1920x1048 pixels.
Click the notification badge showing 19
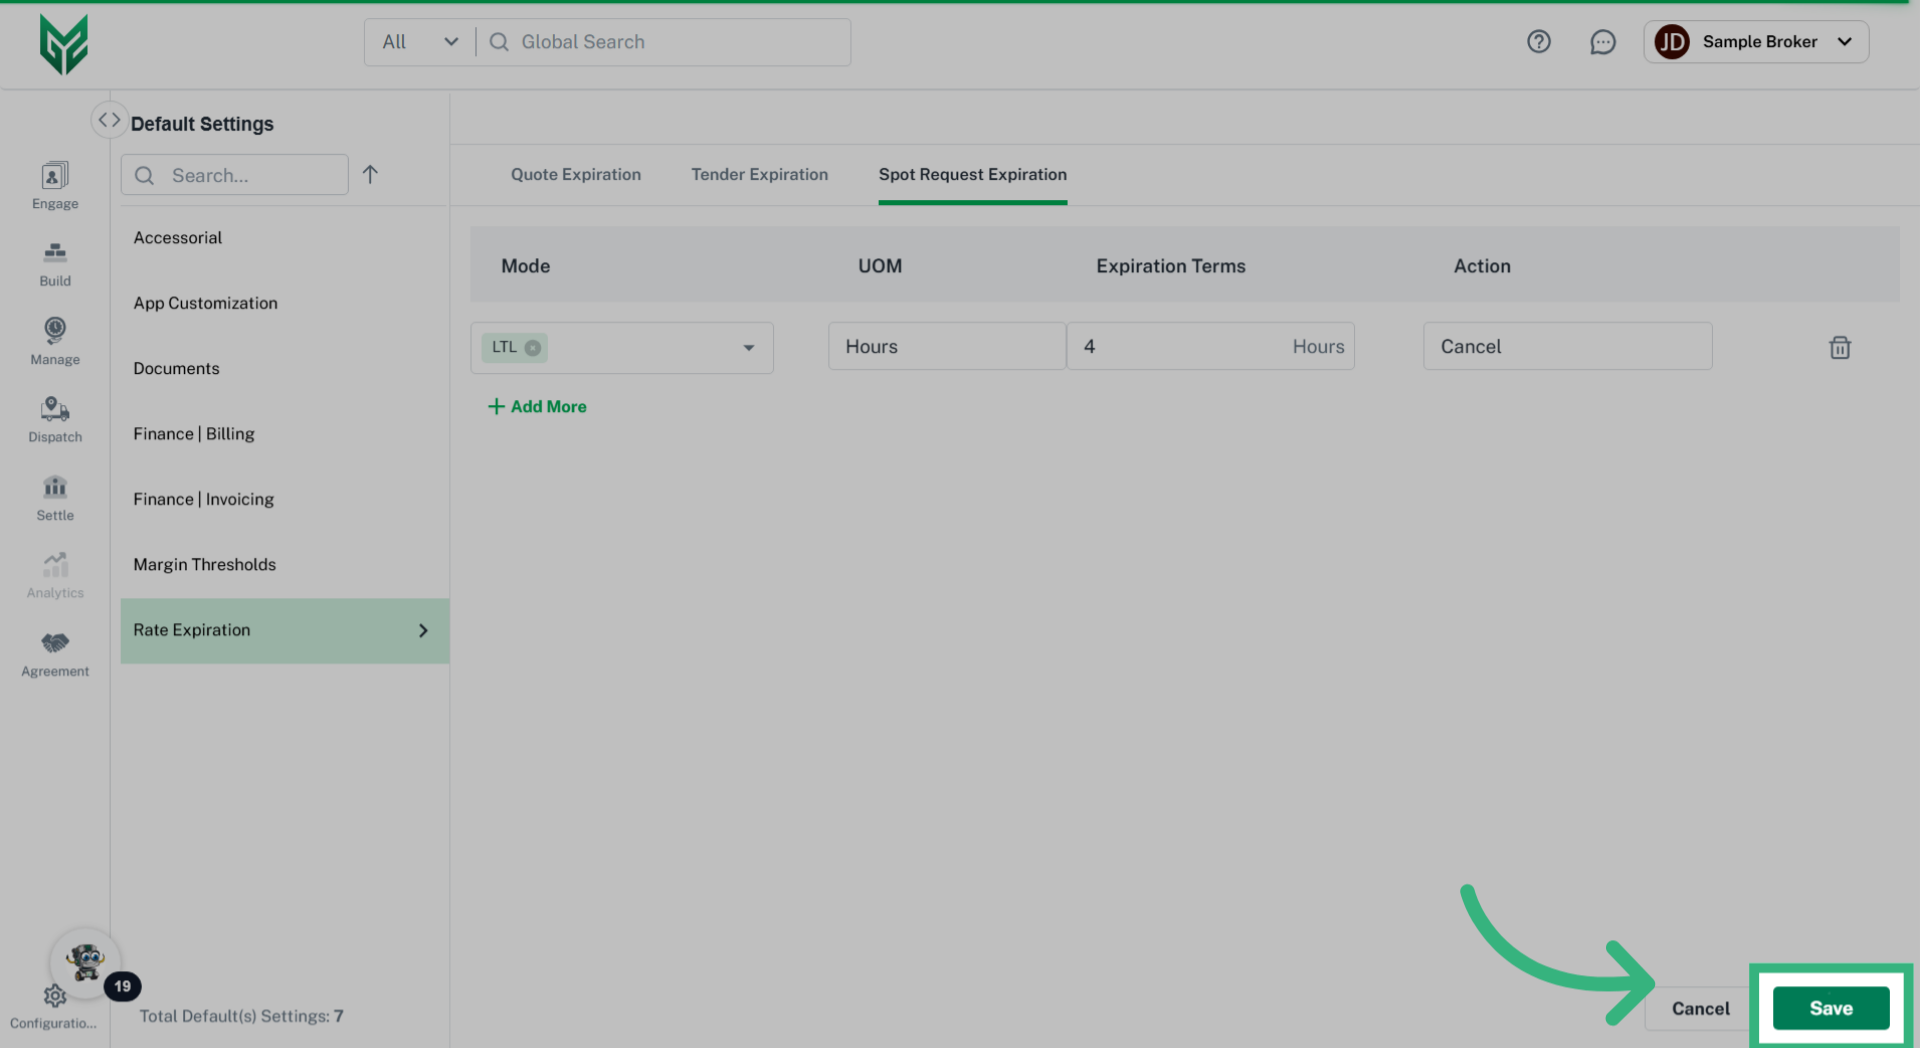pos(123,986)
